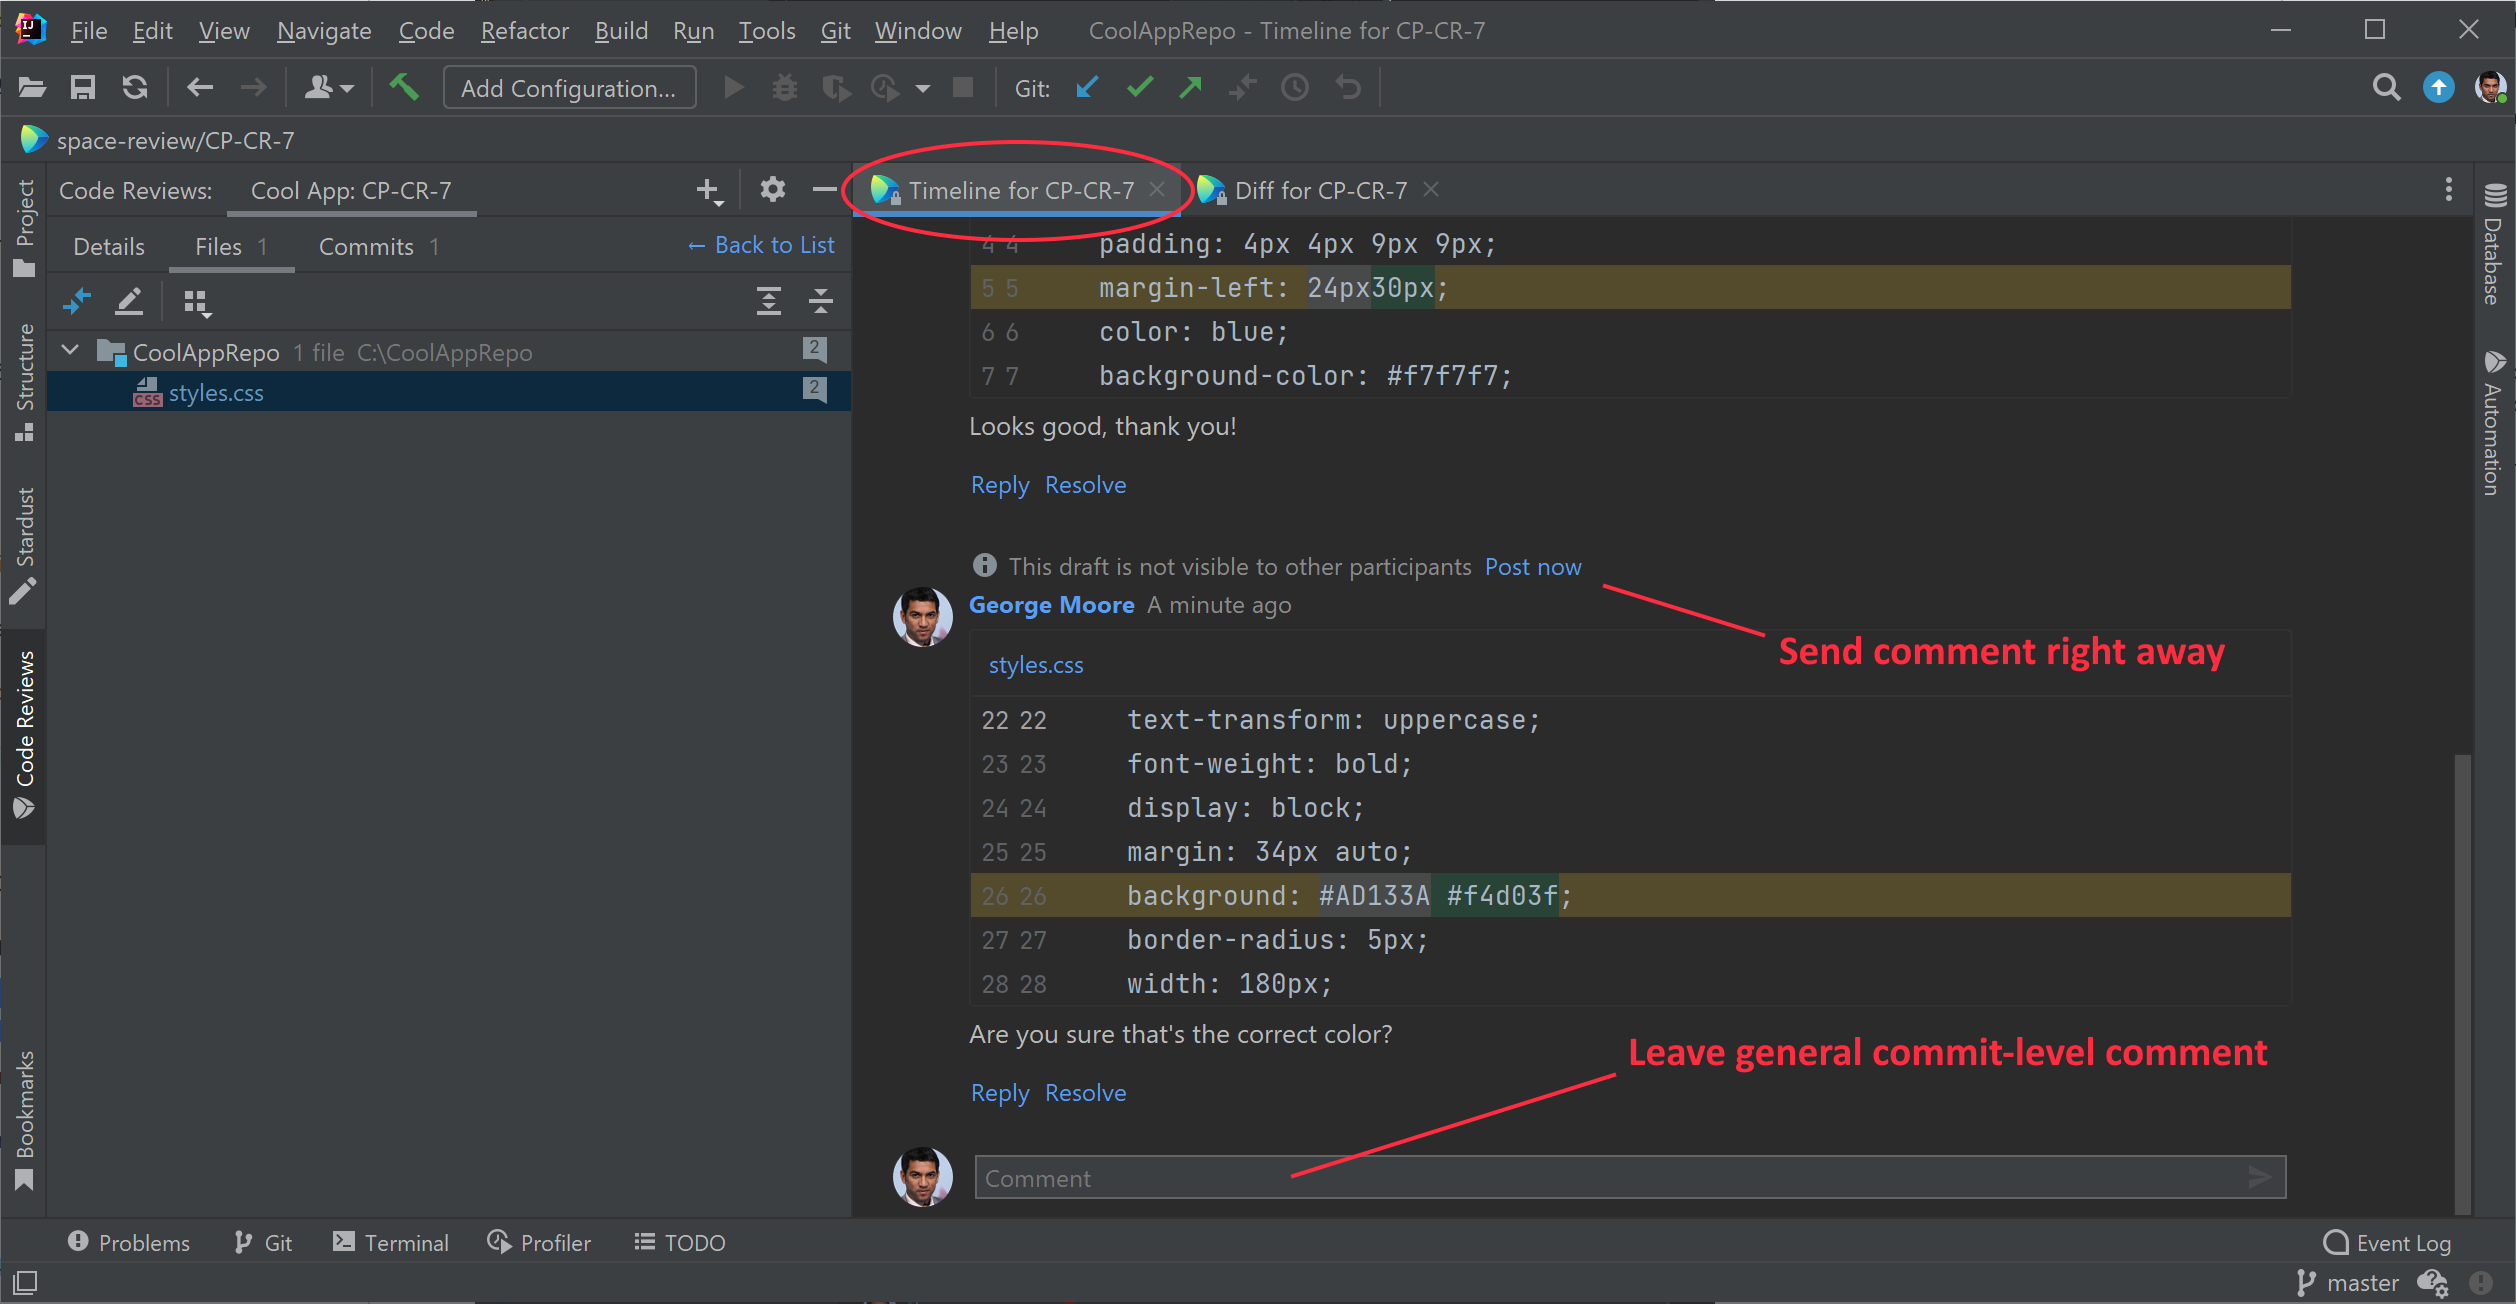The height and width of the screenshot is (1304, 2516).
Task: Click the Collapse All icon in Files toolbar
Action: [x=821, y=301]
